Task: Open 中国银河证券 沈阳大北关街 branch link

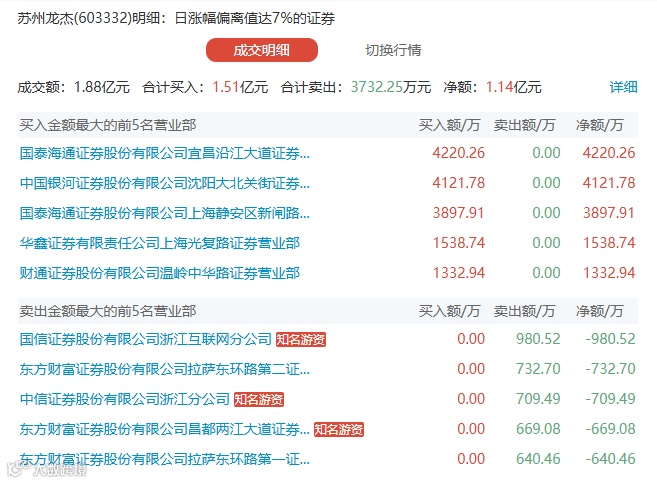Action: pos(165,183)
